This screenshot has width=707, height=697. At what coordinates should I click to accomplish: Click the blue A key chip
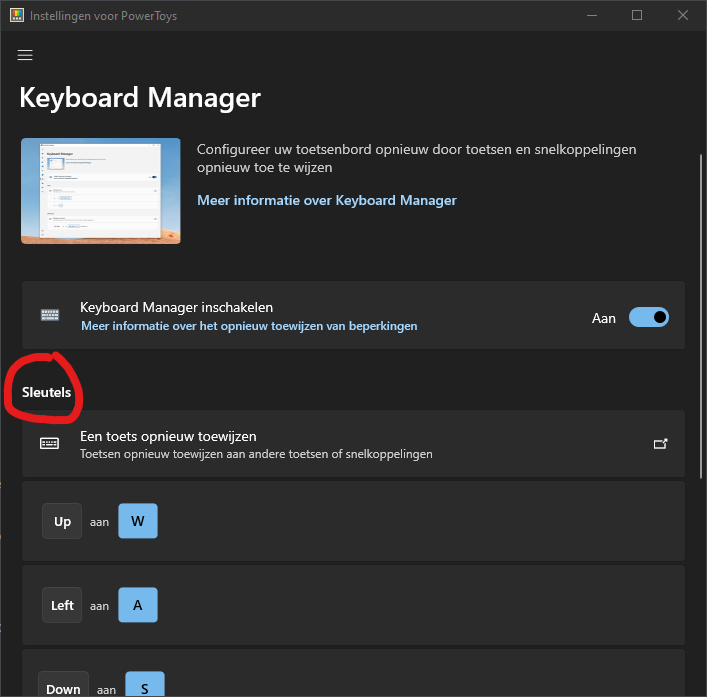(138, 605)
